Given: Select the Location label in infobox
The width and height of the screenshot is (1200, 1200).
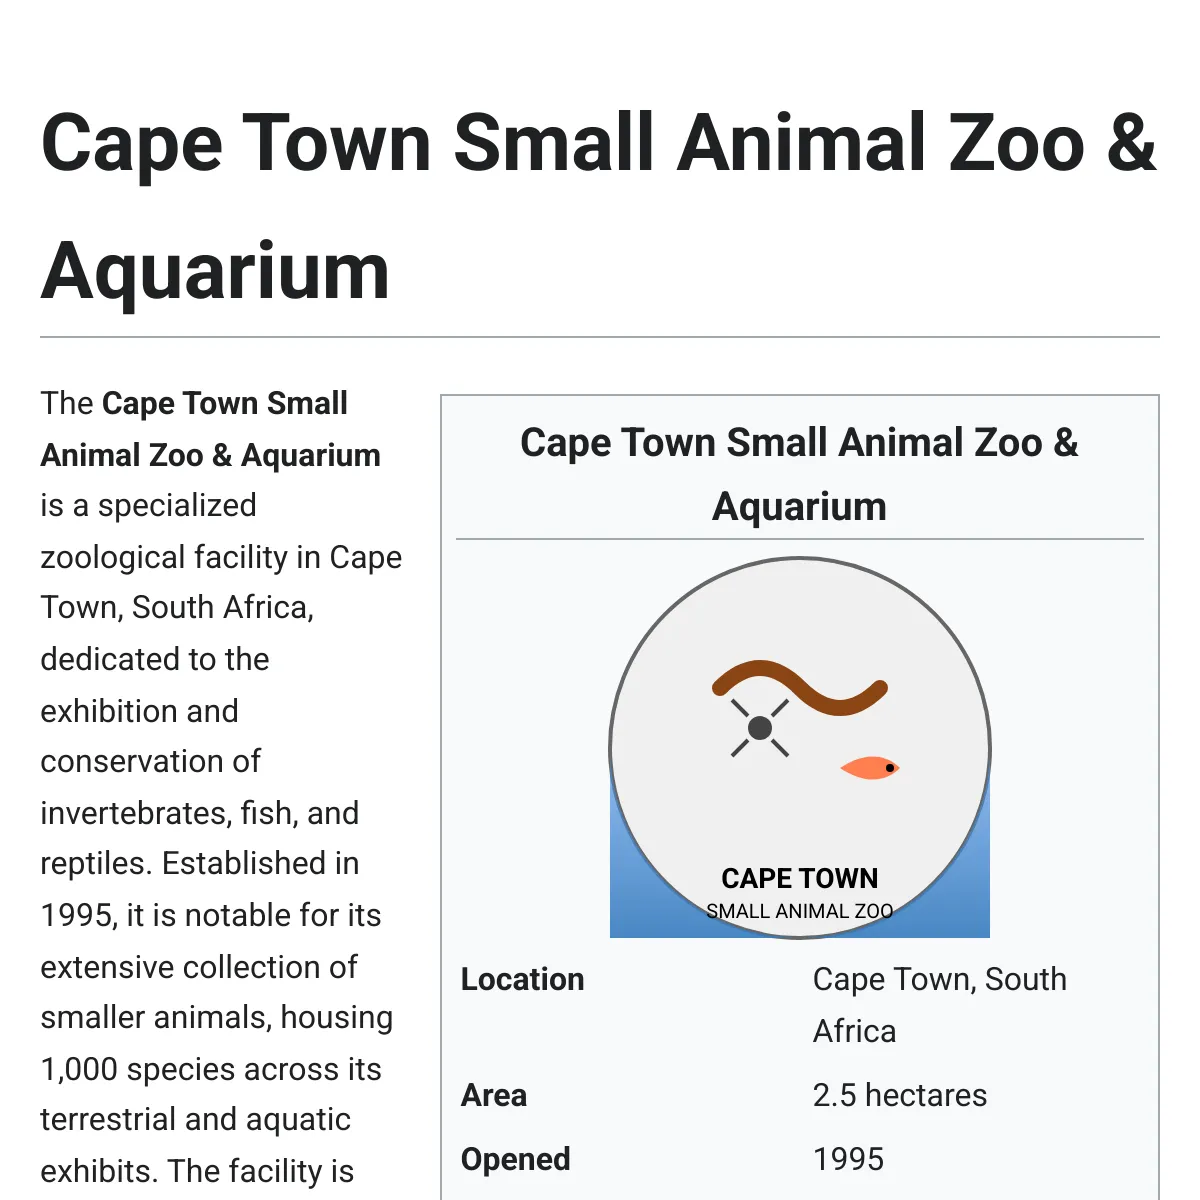Looking at the screenshot, I should click(x=523, y=979).
